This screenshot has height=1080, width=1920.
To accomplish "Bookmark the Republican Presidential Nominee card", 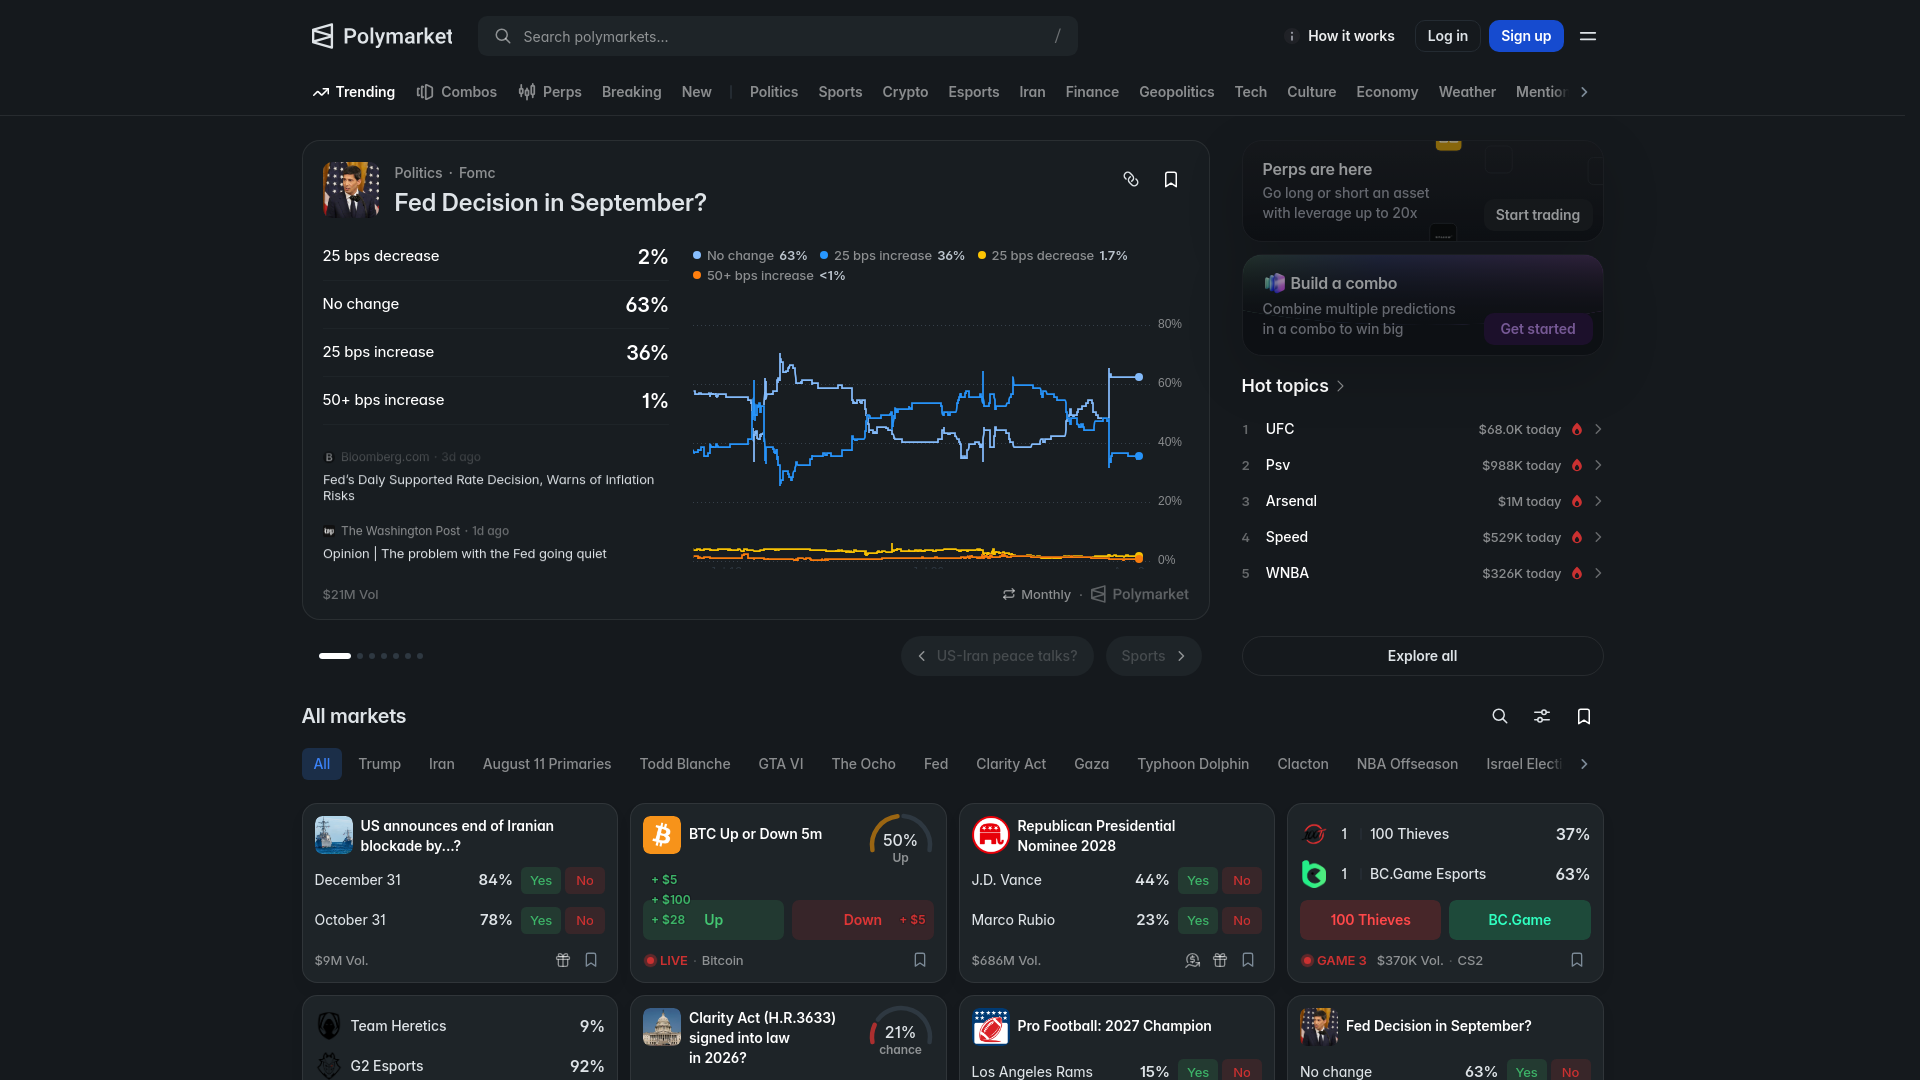I will 1248,960.
